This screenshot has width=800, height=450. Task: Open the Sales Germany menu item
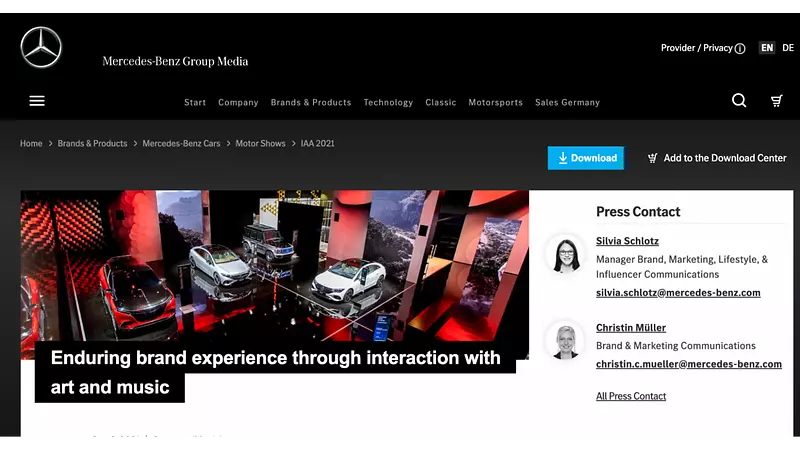coord(567,103)
